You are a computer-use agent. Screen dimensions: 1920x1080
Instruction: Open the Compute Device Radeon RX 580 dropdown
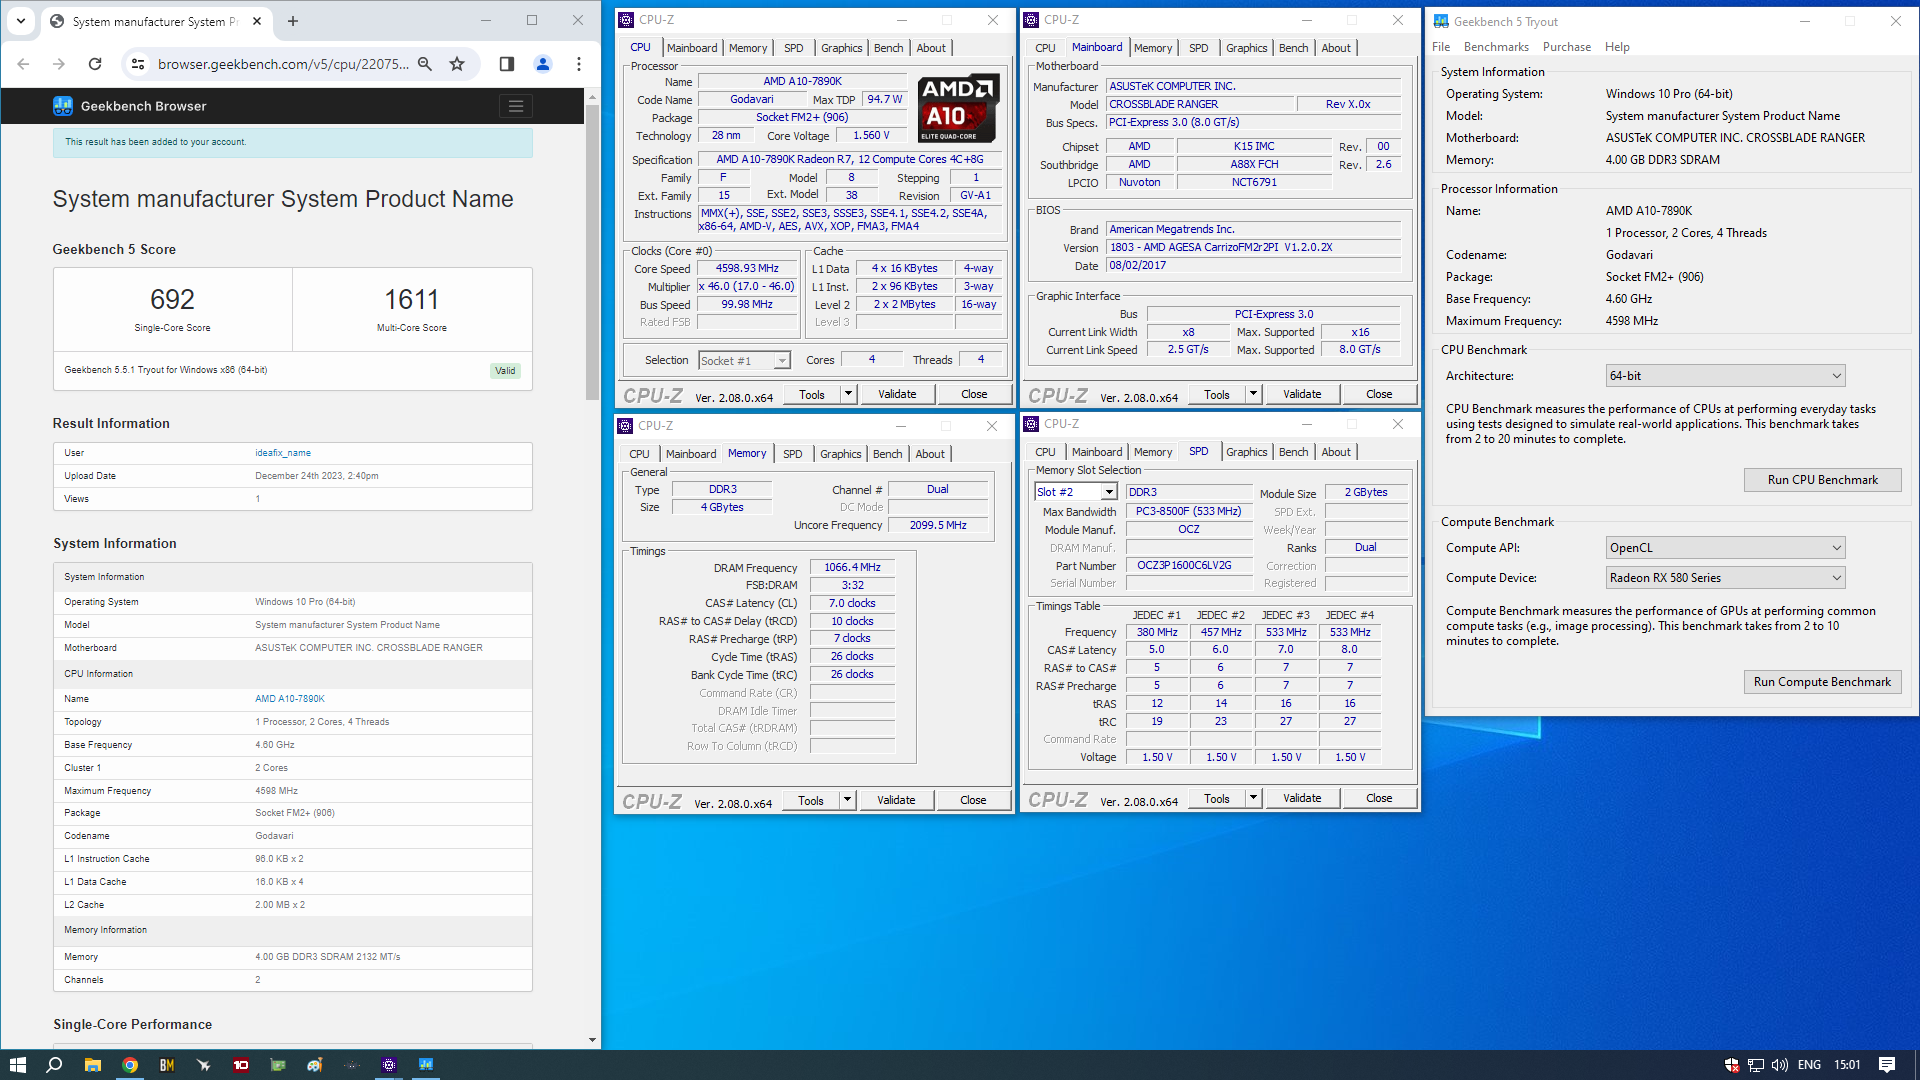[x=1725, y=578]
